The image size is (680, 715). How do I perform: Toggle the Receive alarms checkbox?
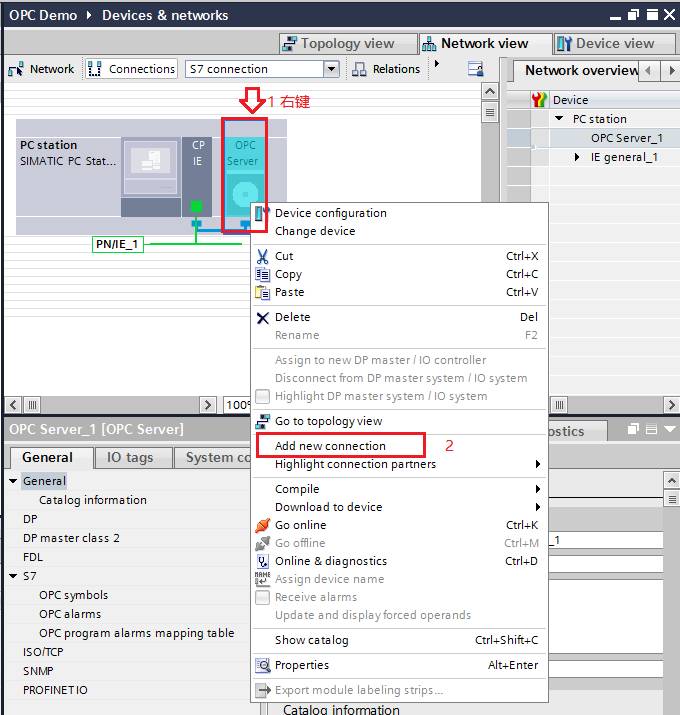[x=263, y=597]
